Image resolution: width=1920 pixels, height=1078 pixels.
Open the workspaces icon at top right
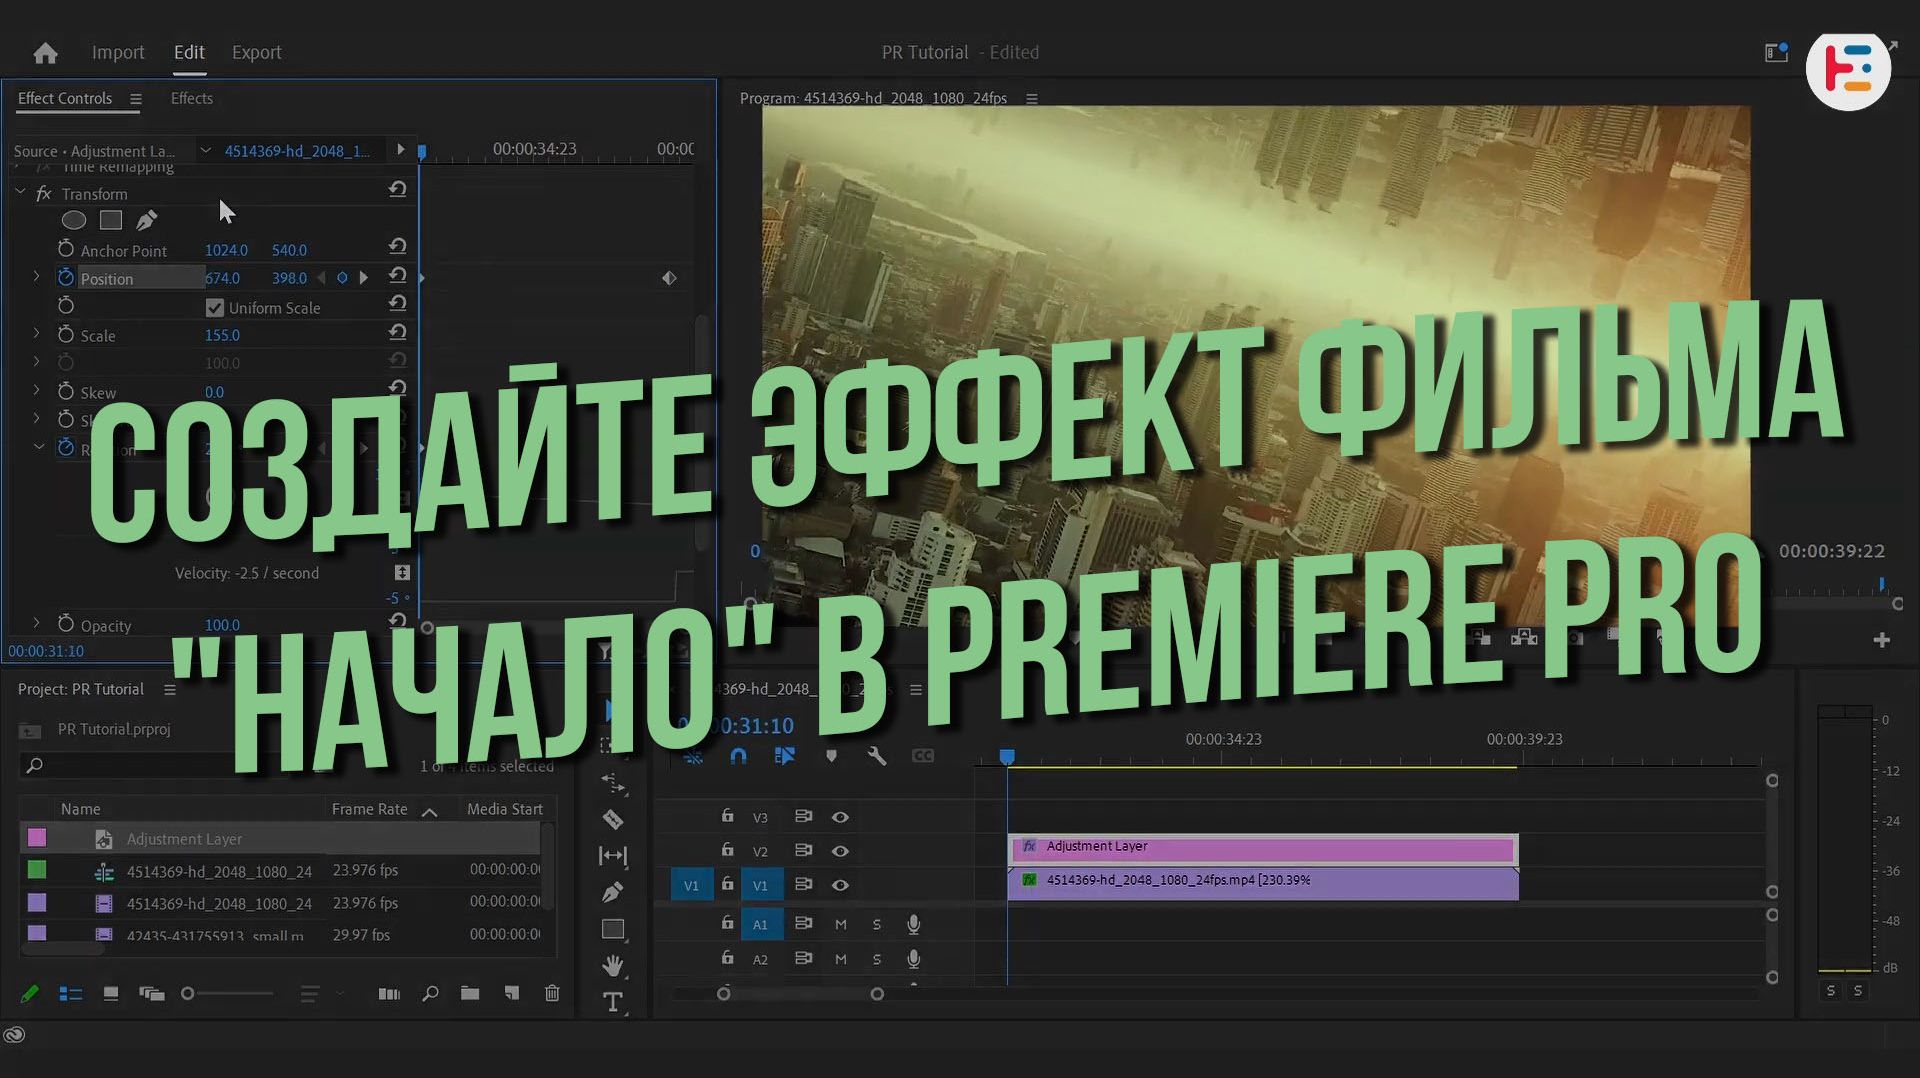click(x=1776, y=53)
